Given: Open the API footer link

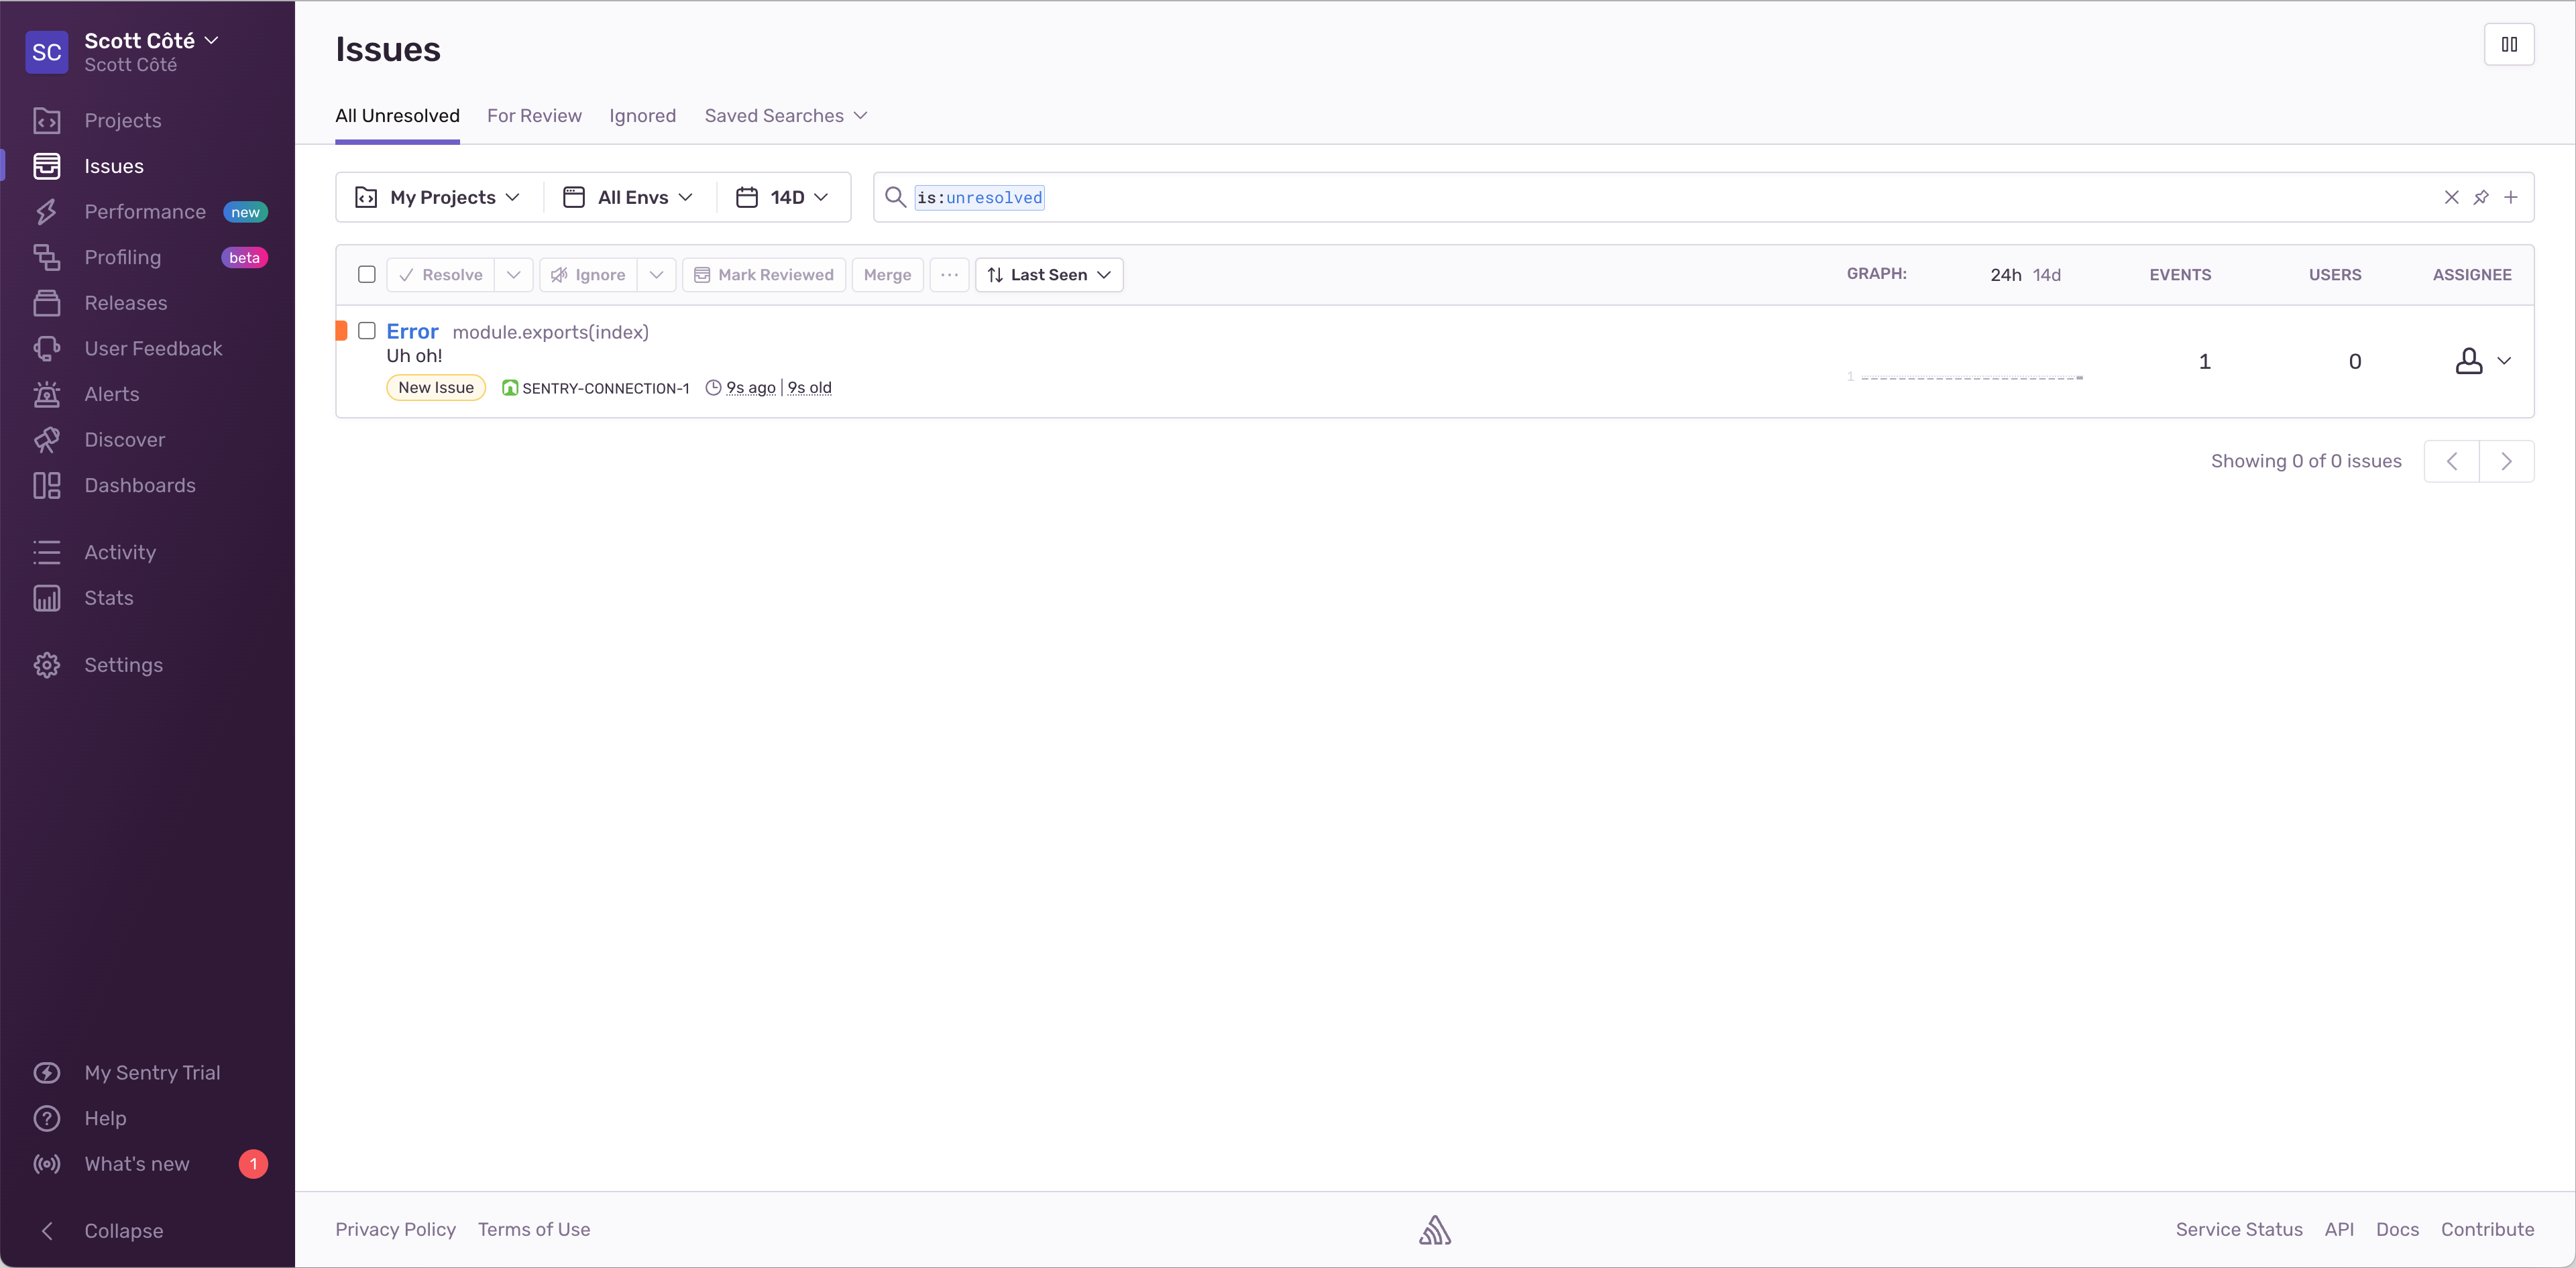Looking at the screenshot, I should point(2339,1230).
